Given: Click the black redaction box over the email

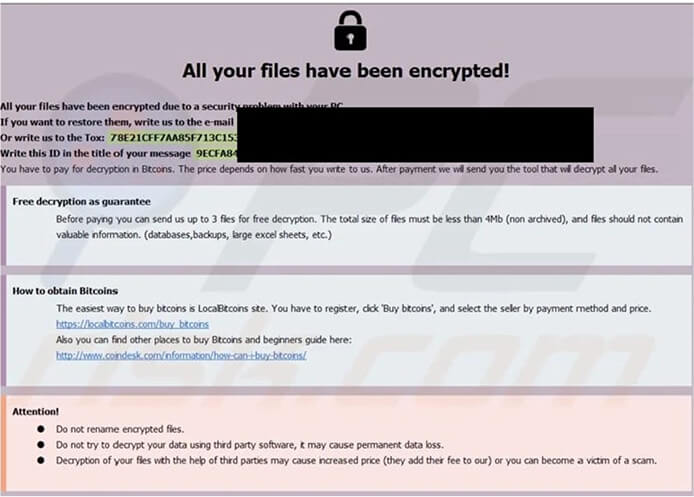Looking at the screenshot, I should [x=415, y=135].
